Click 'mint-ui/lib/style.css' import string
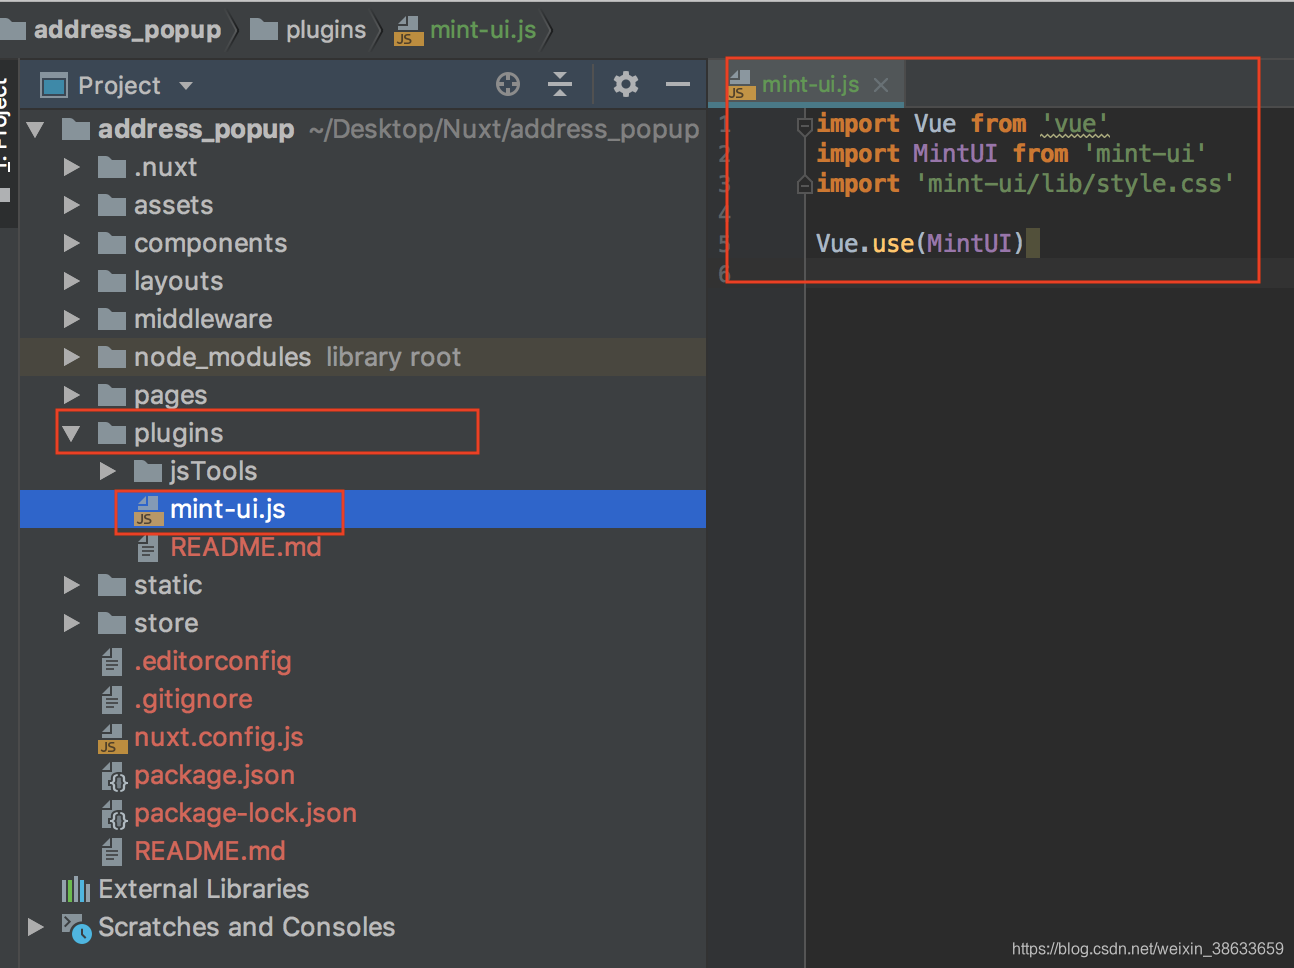 coord(1074,184)
